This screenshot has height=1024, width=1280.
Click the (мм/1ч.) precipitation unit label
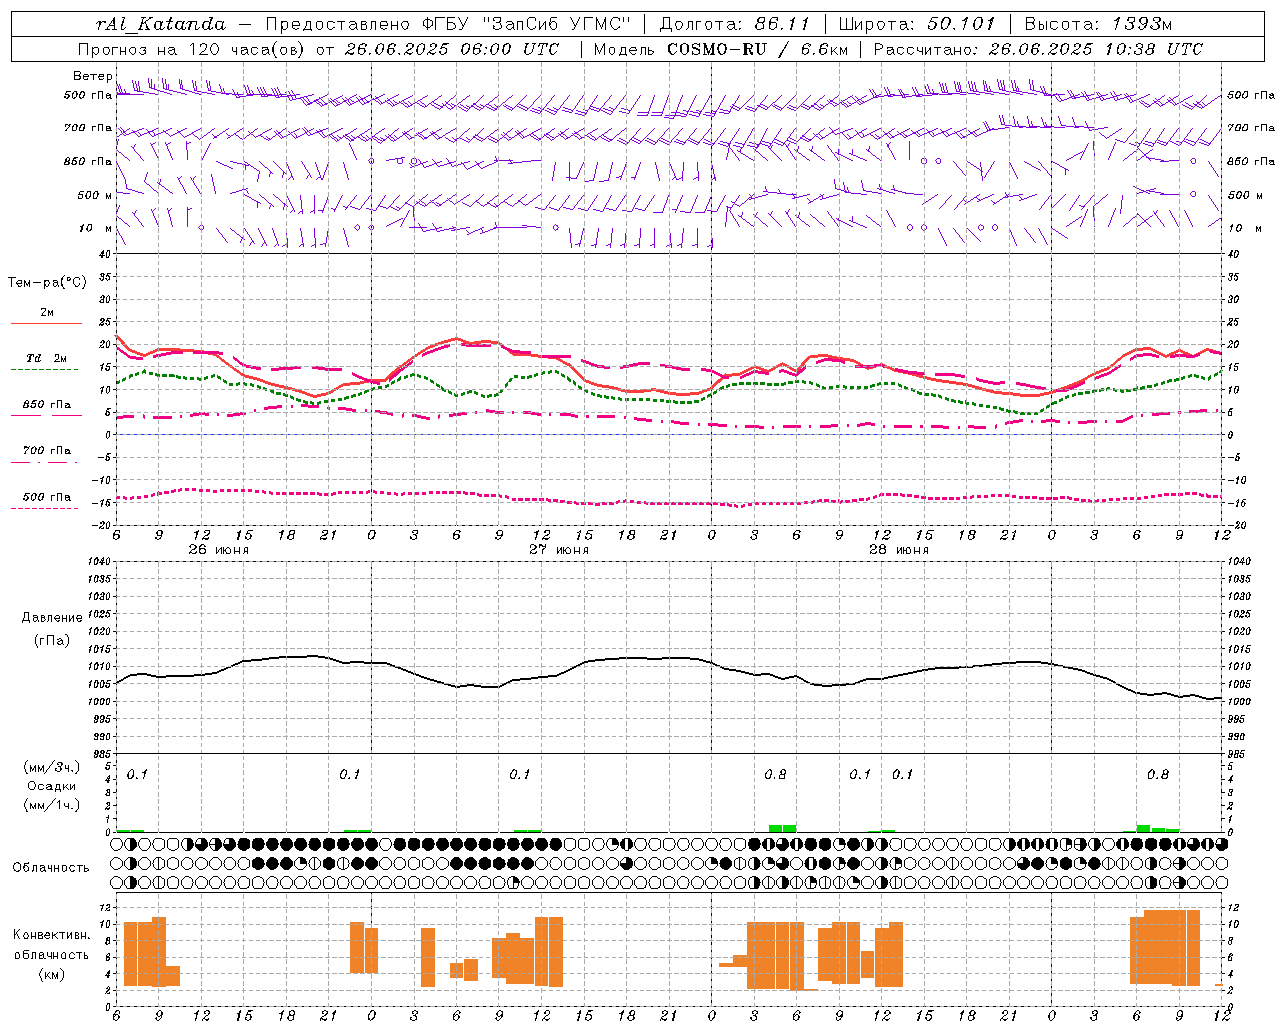click(52, 805)
